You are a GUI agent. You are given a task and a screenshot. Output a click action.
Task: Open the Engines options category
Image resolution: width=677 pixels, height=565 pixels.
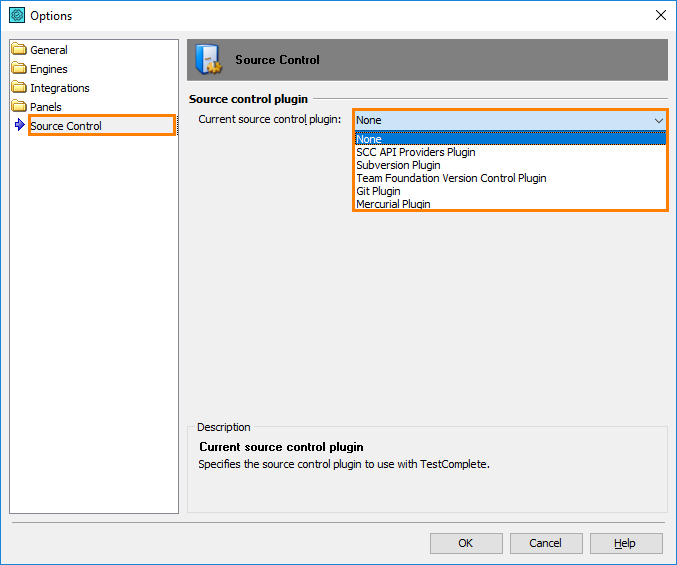coord(49,69)
